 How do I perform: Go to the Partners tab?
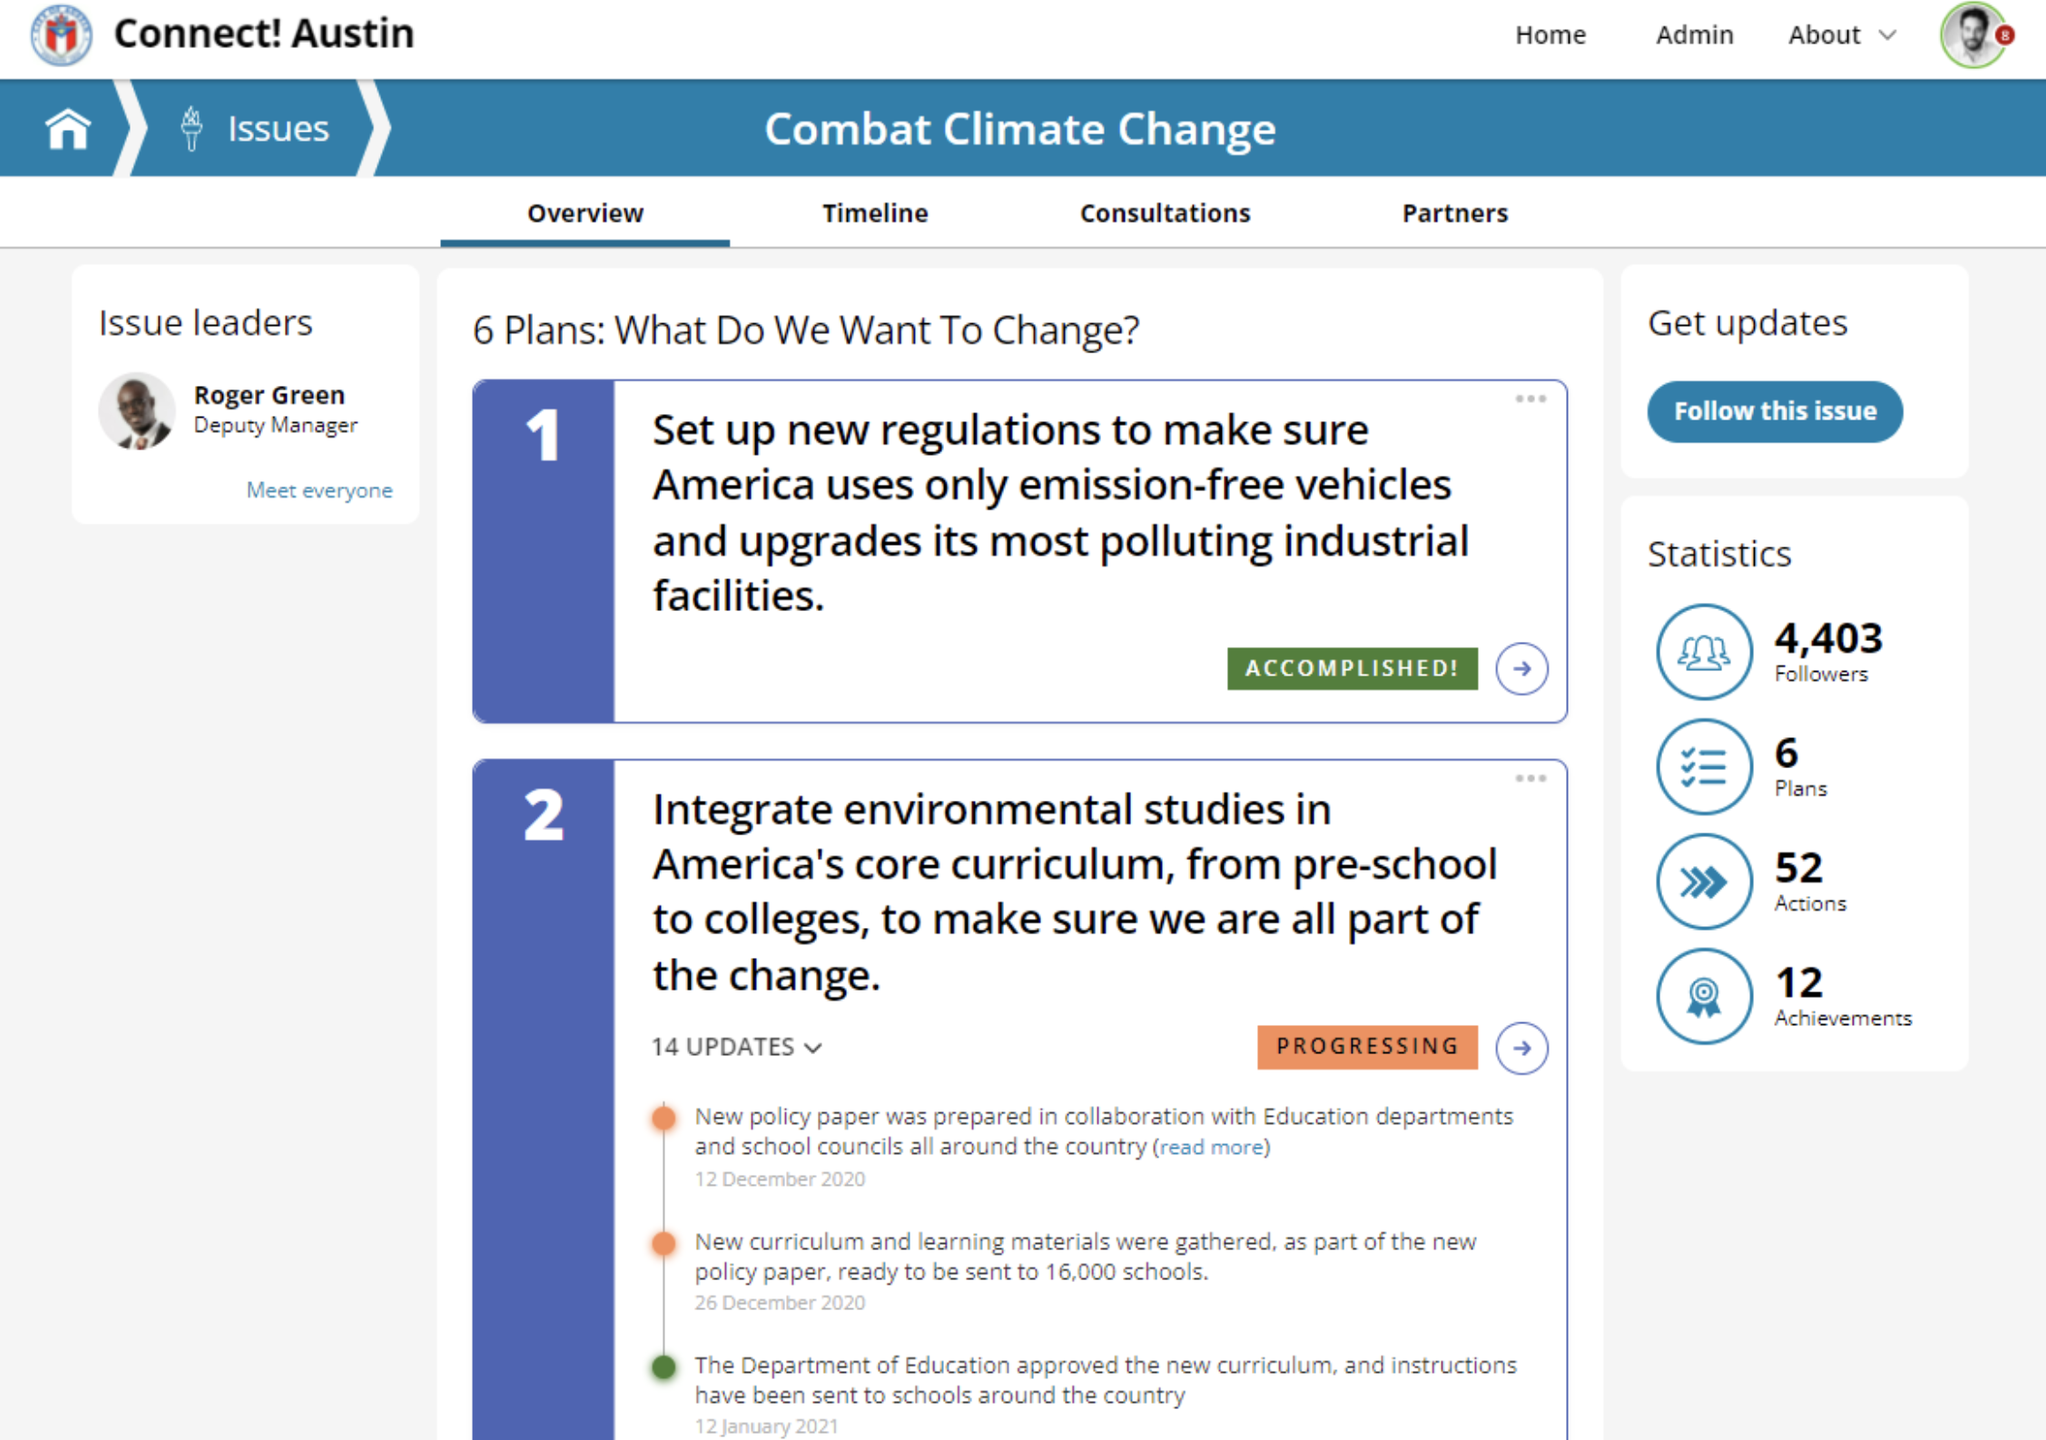point(1454,213)
